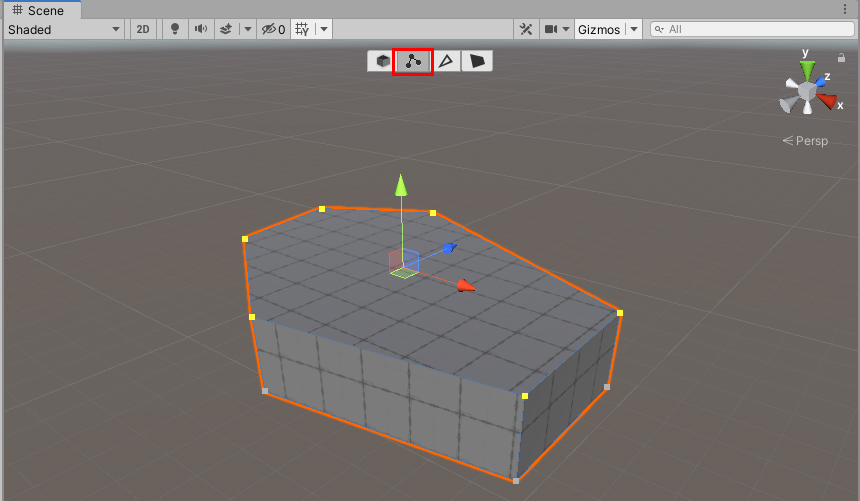
Task: Click the green Y axis cone on gizmo
Action: coord(807,69)
